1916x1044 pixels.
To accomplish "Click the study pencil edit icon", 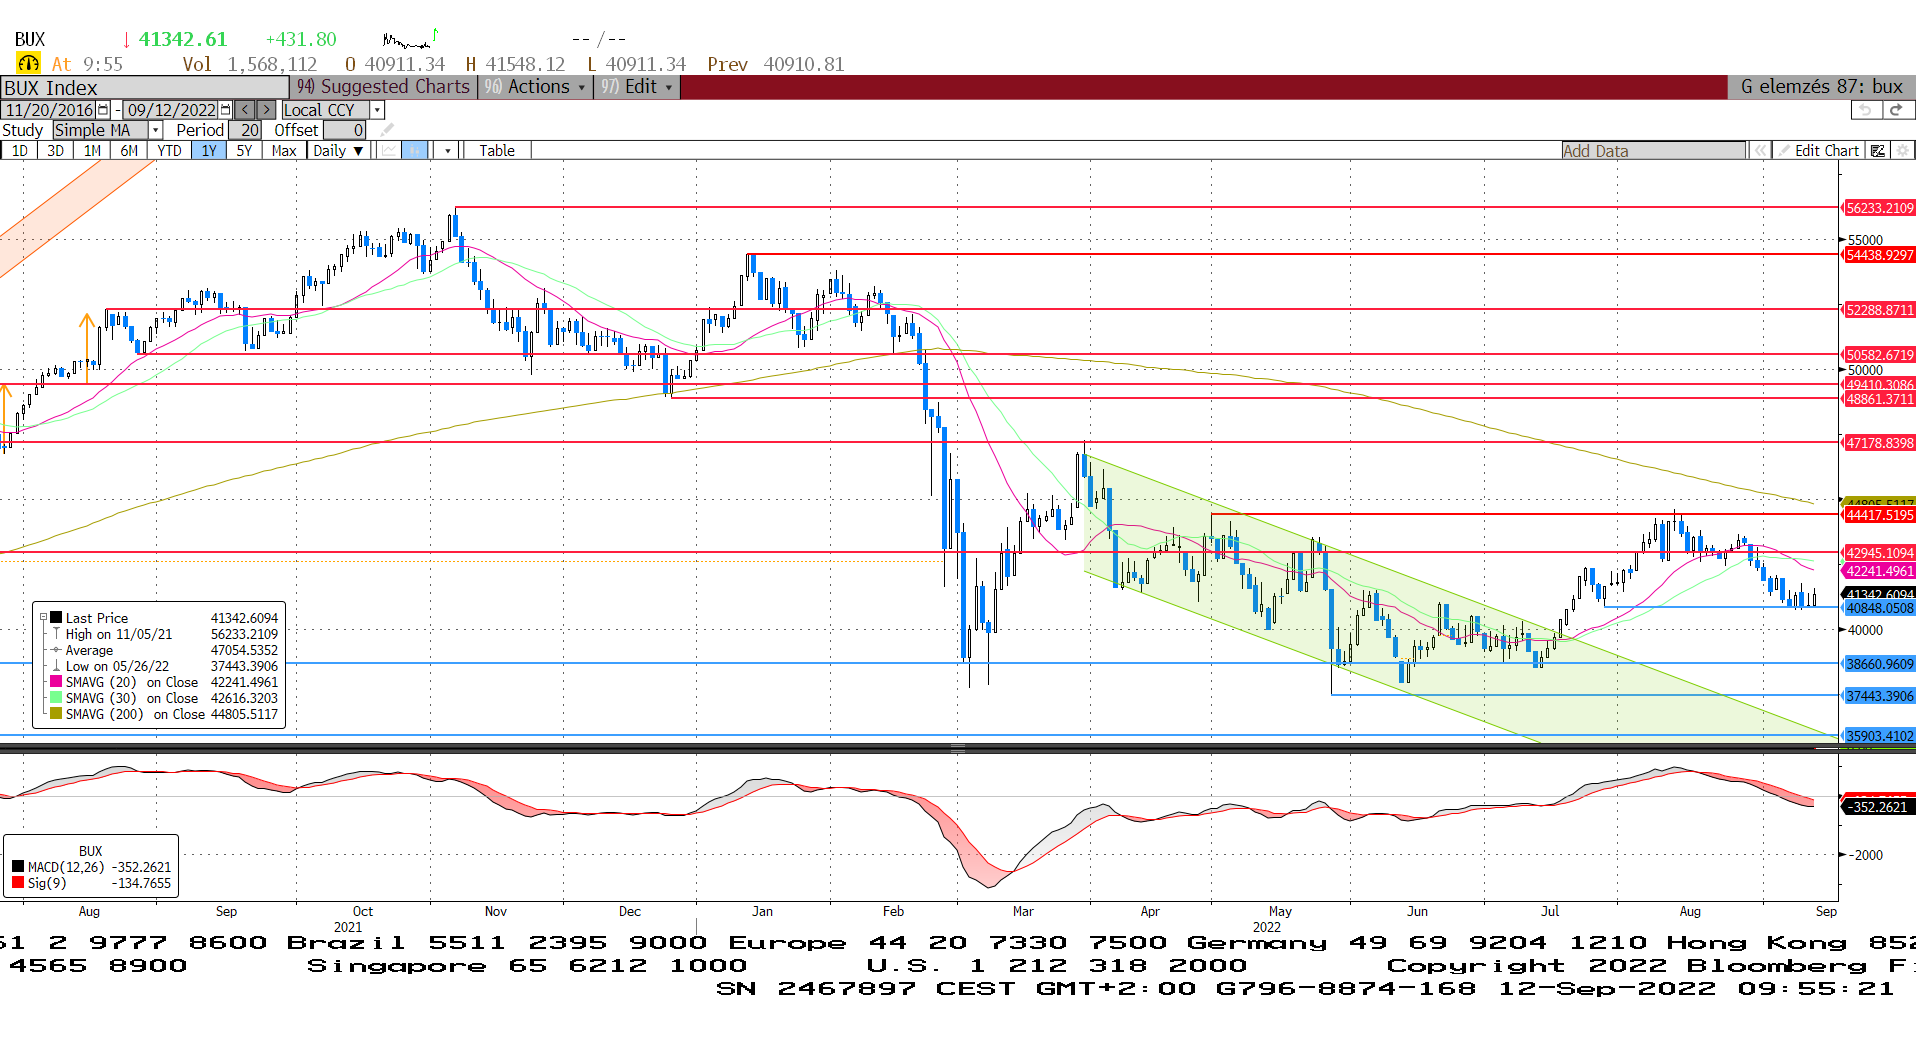I will tap(387, 130).
